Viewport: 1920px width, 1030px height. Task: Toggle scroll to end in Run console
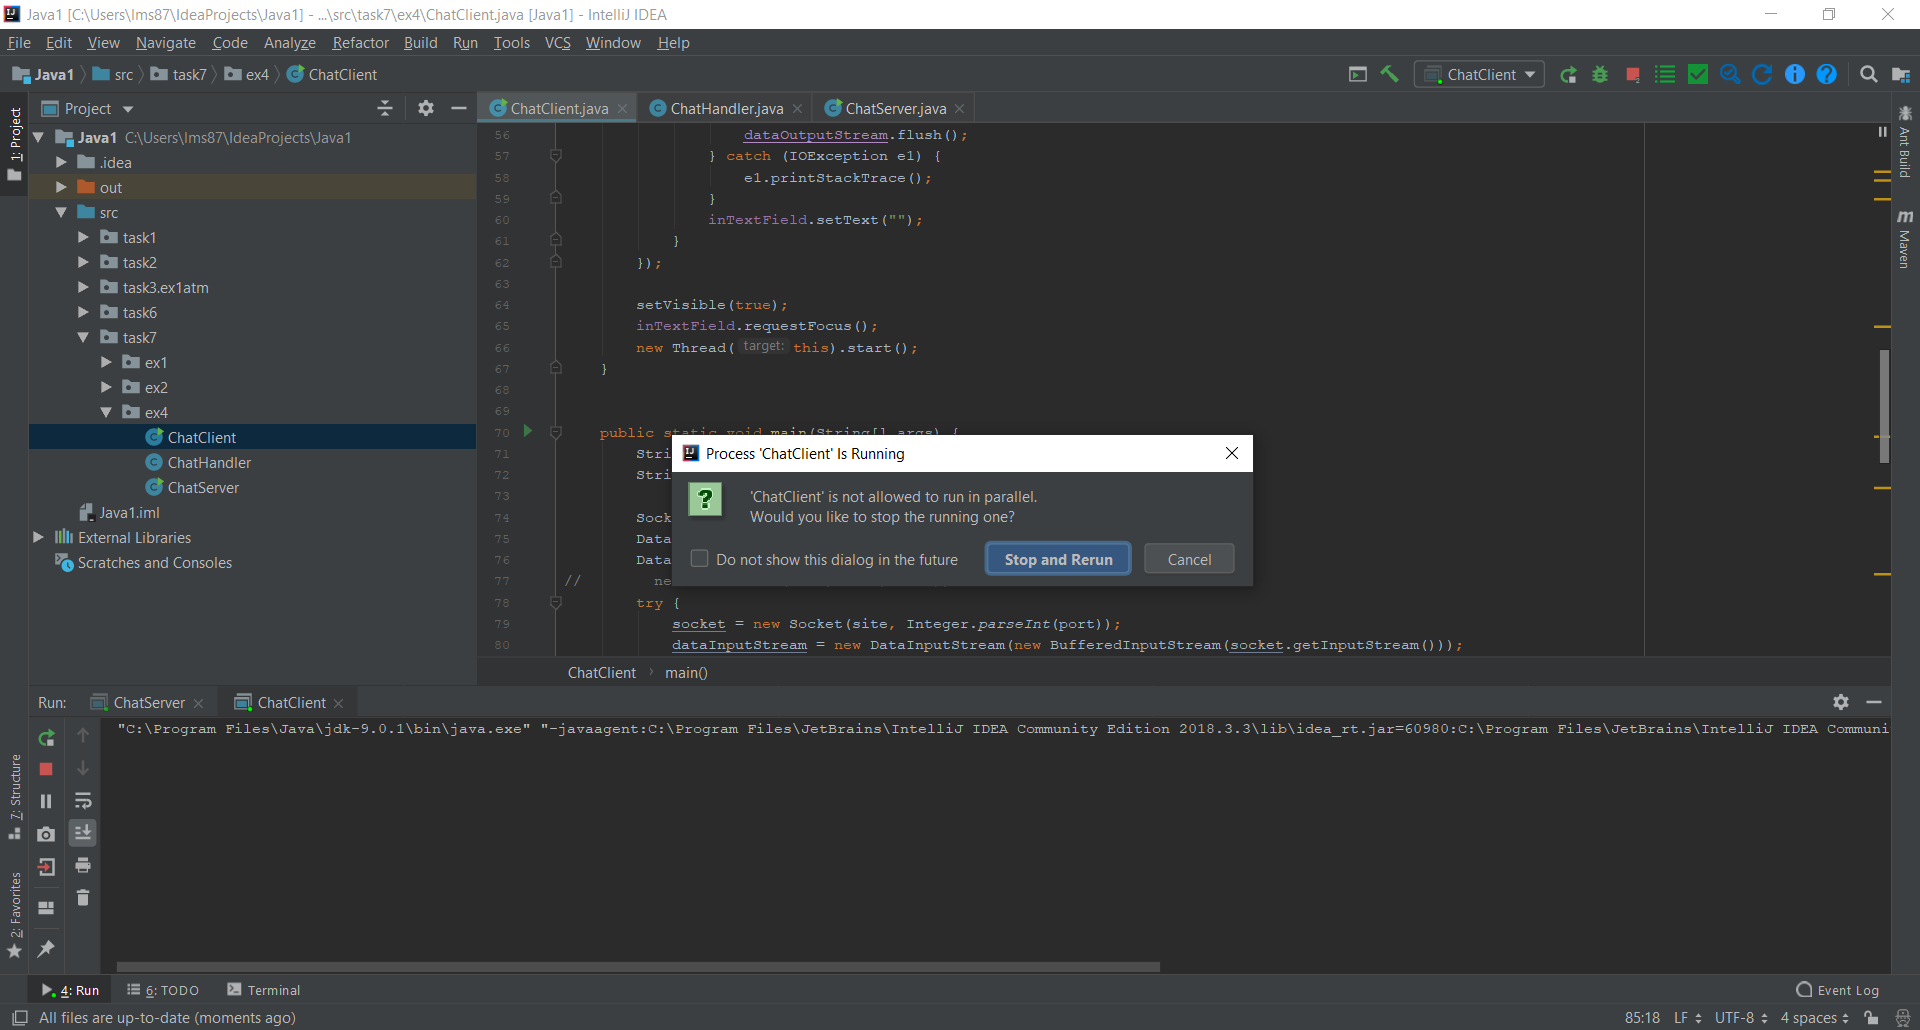[83, 833]
